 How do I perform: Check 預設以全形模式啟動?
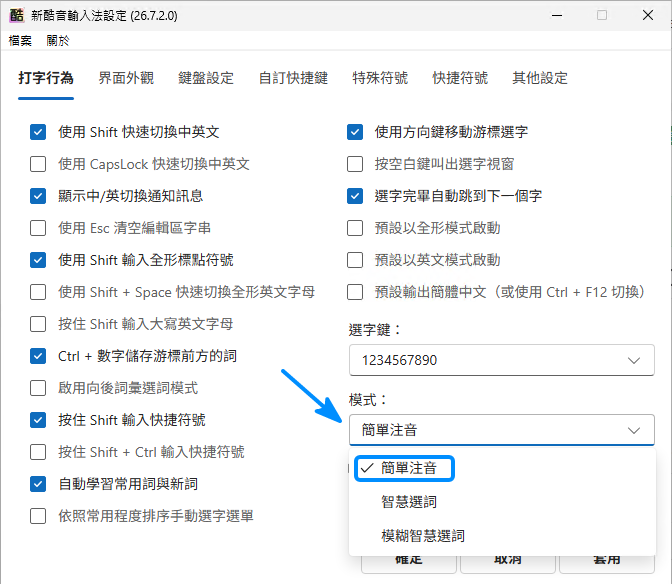(355, 228)
